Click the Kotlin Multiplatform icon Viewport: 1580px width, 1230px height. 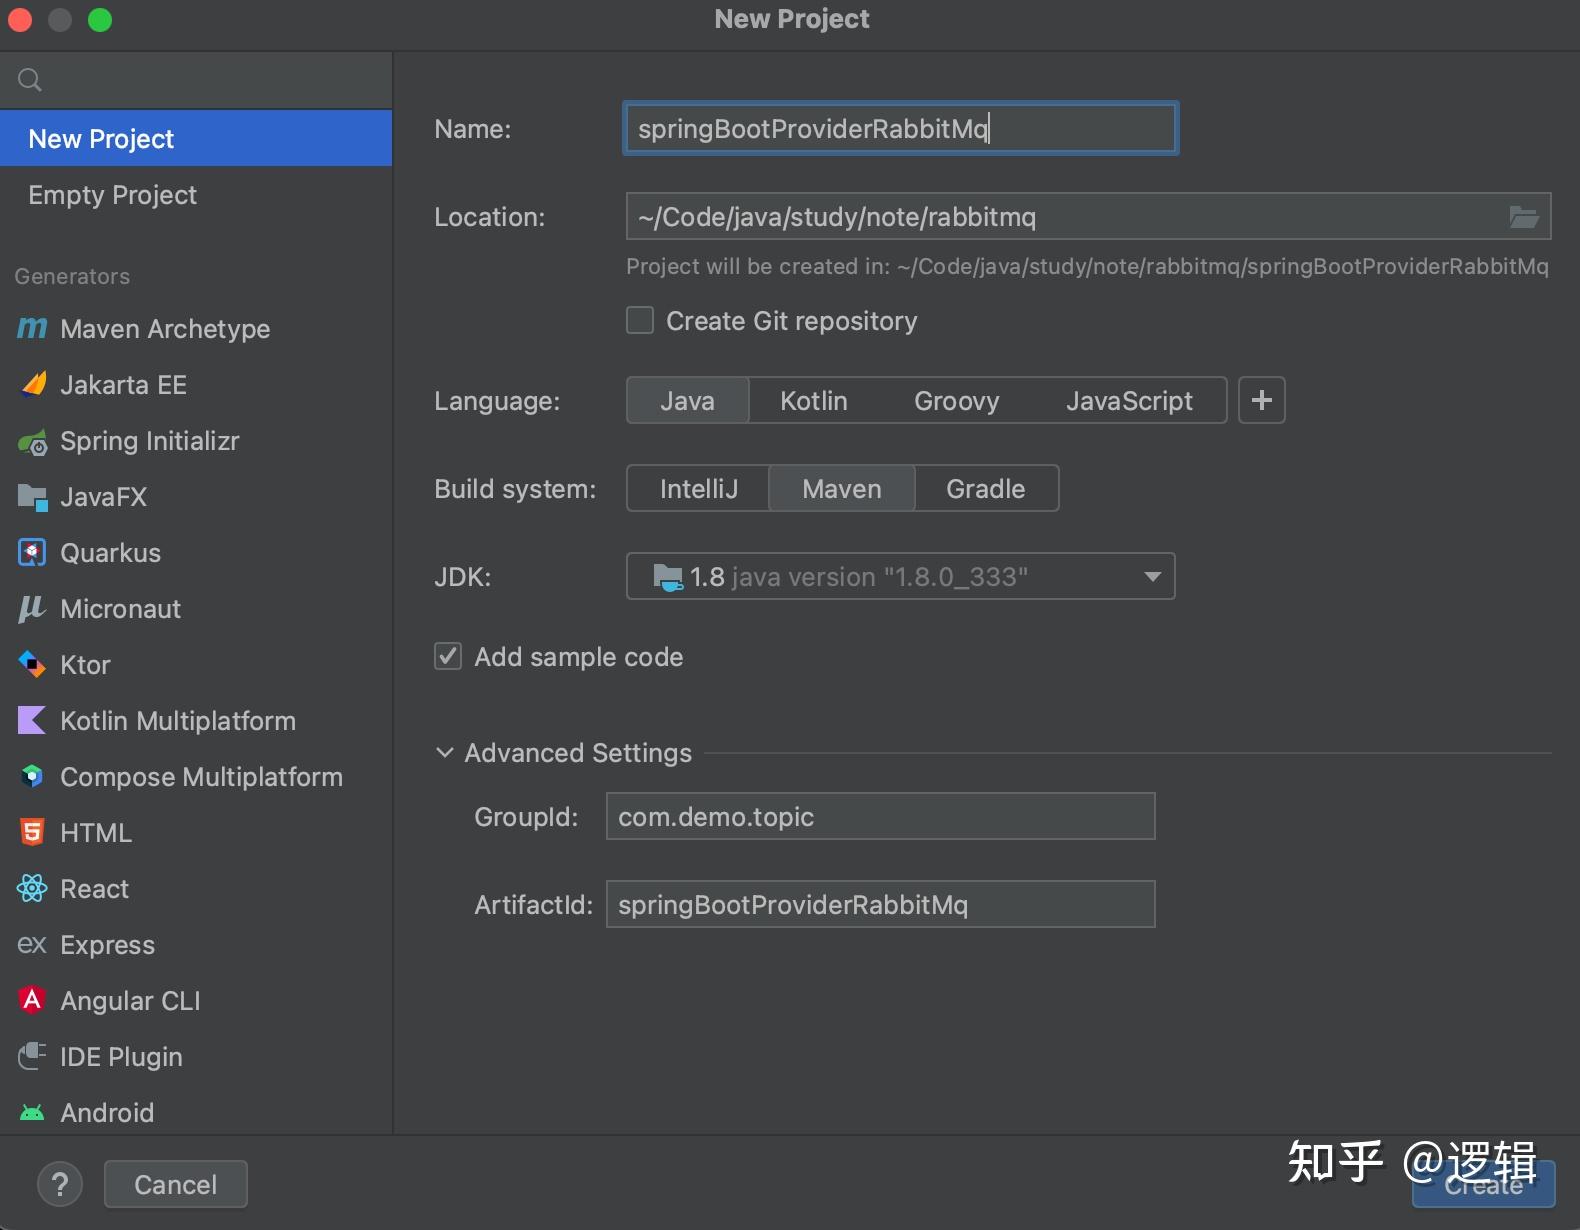(32, 720)
